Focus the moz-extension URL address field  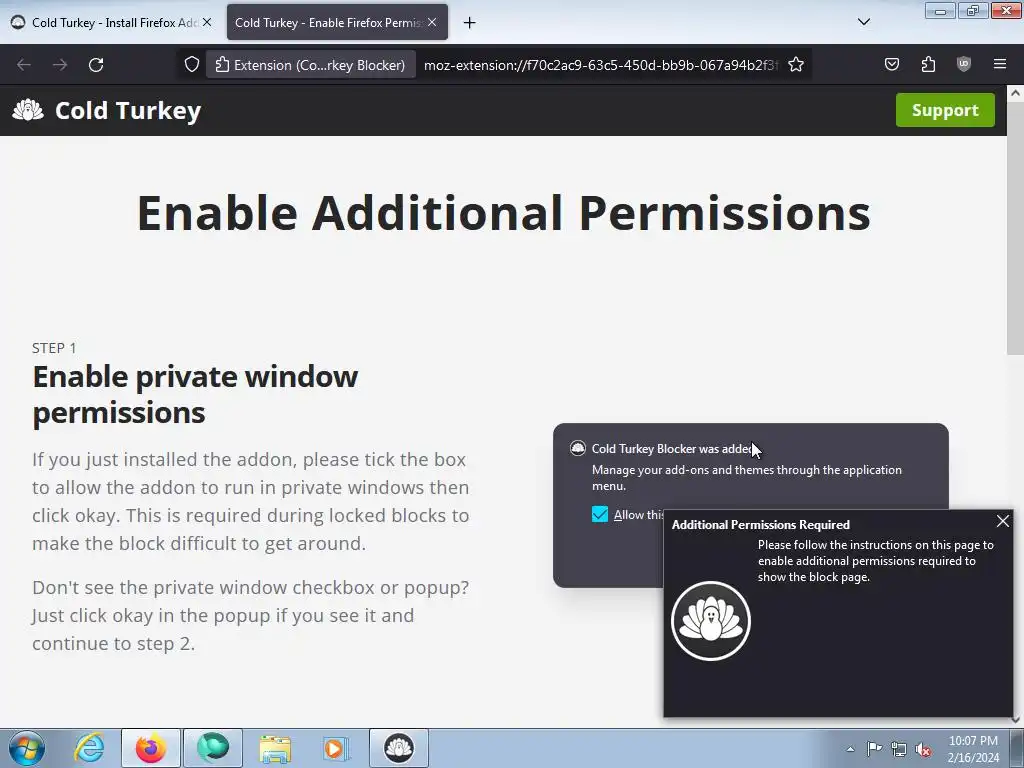pyautogui.click(x=601, y=65)
